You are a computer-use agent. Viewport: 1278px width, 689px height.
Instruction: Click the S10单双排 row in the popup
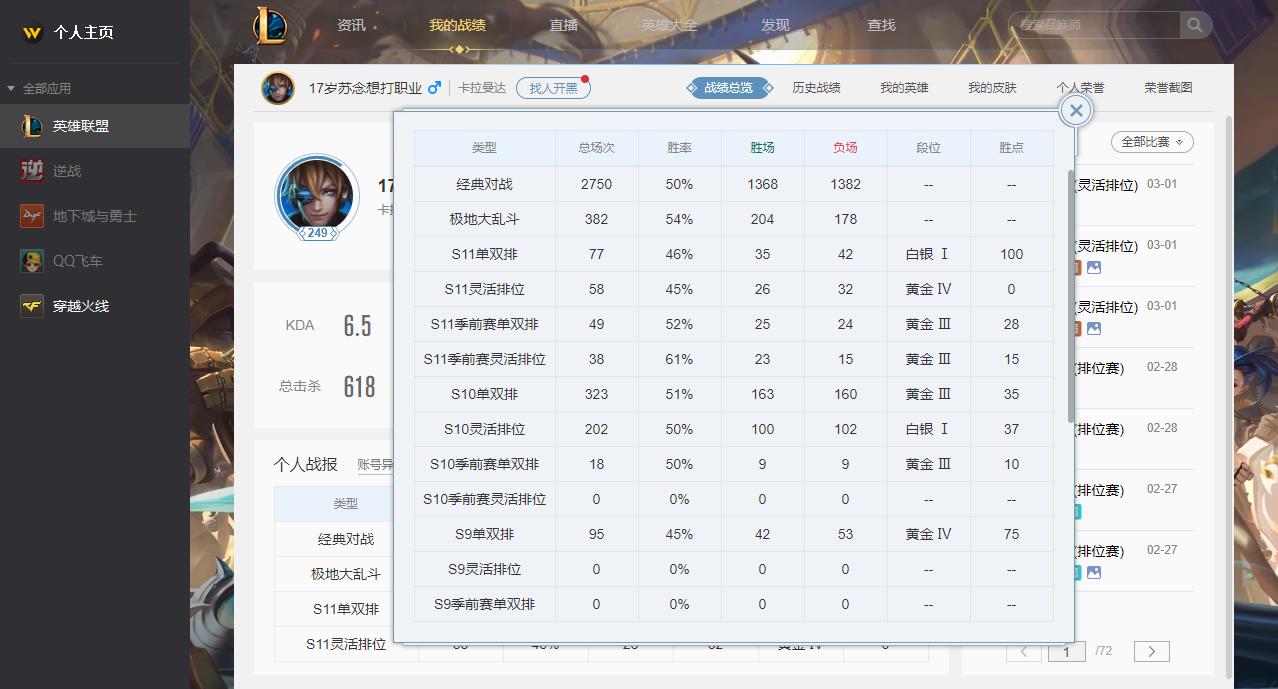click(733, 394)
